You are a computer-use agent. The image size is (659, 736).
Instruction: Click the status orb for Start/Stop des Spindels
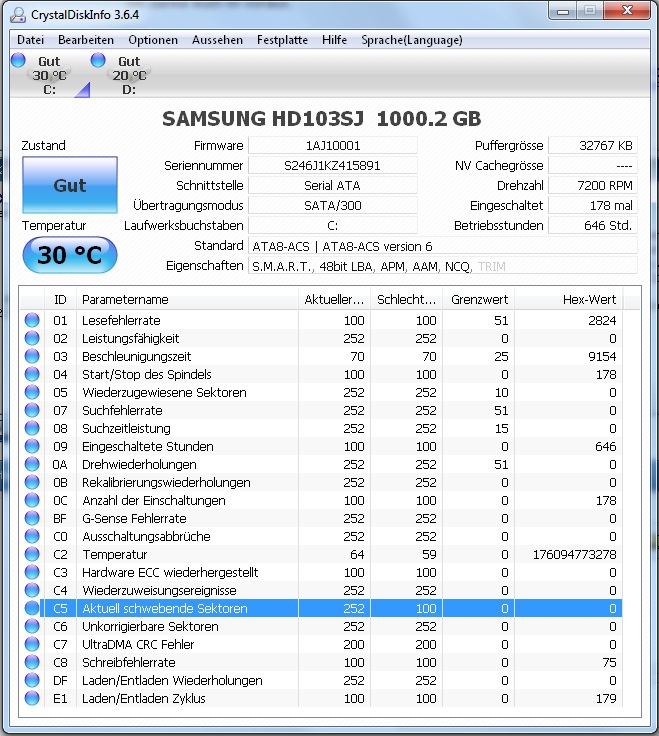32,374
